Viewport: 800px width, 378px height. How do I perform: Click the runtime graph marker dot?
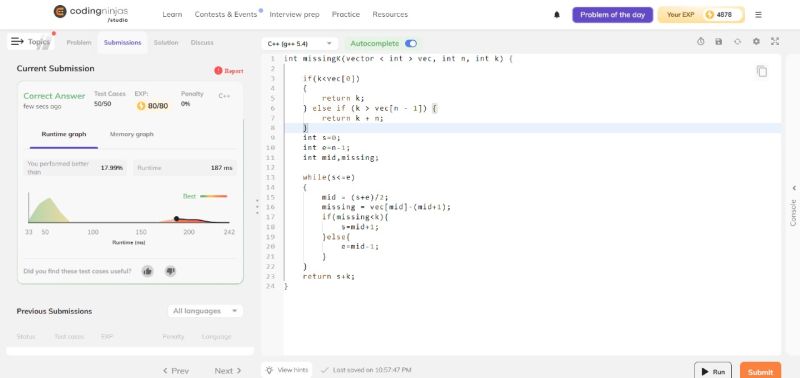point(177,218)
